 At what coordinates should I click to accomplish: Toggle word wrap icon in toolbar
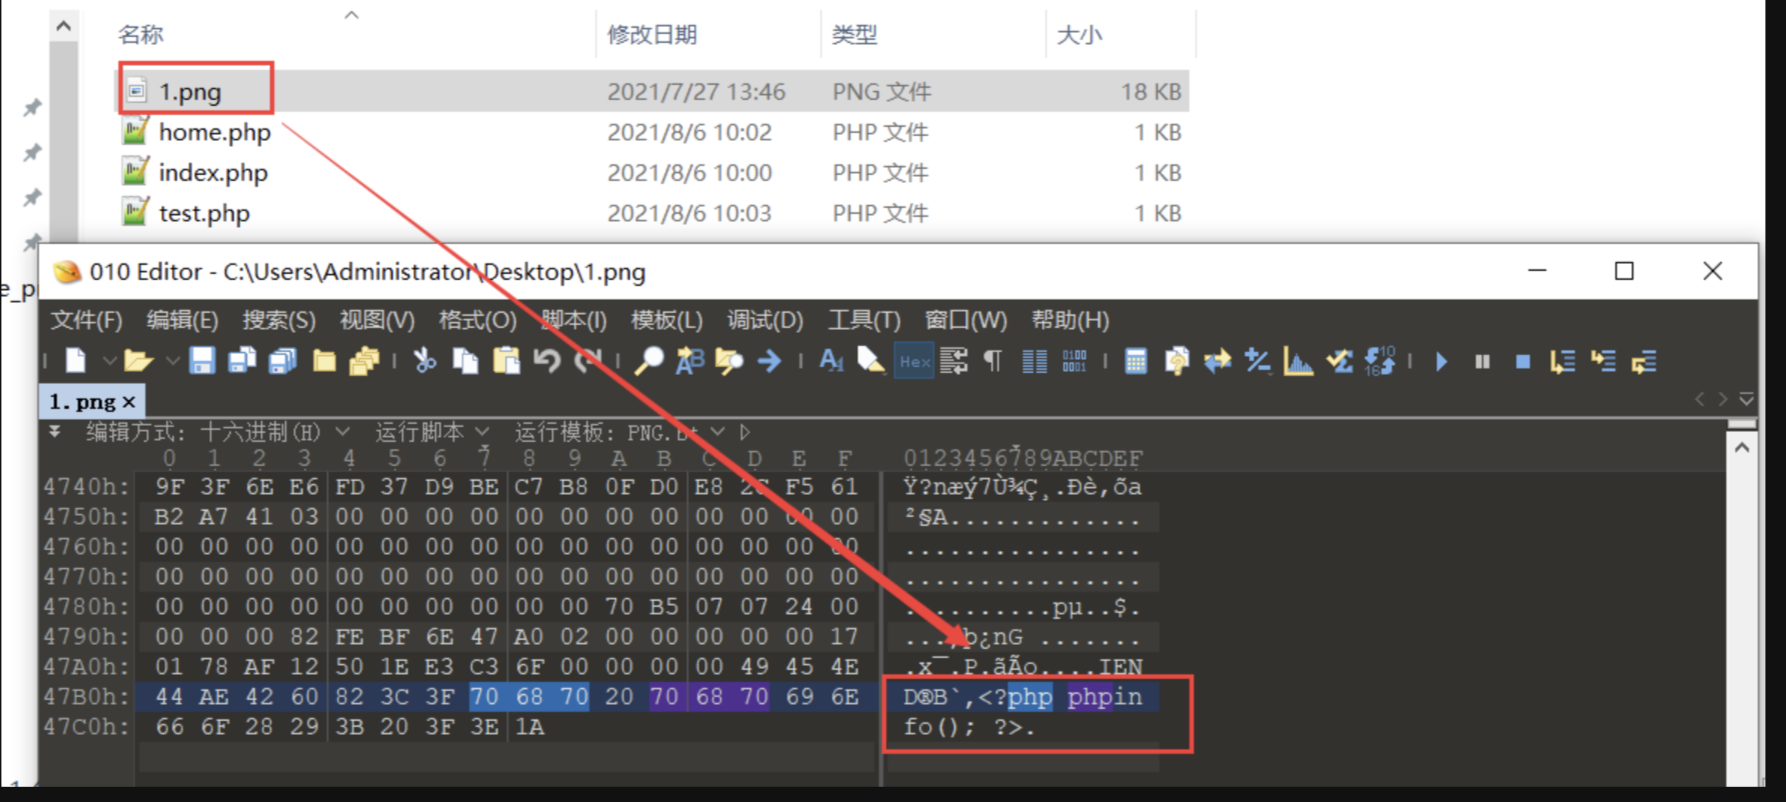(954, 361)
